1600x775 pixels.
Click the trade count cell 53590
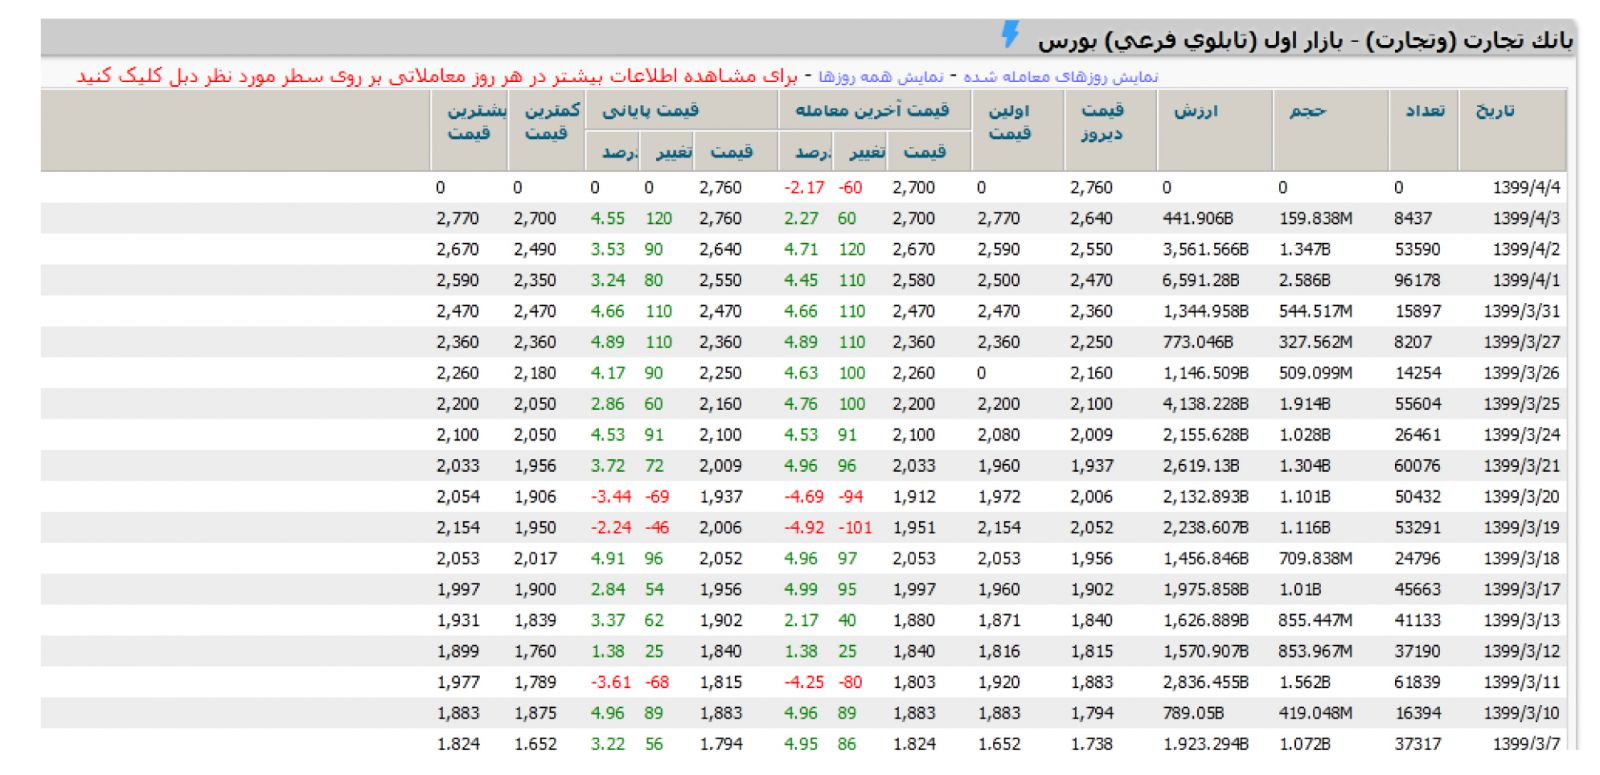coord(1417,249)
